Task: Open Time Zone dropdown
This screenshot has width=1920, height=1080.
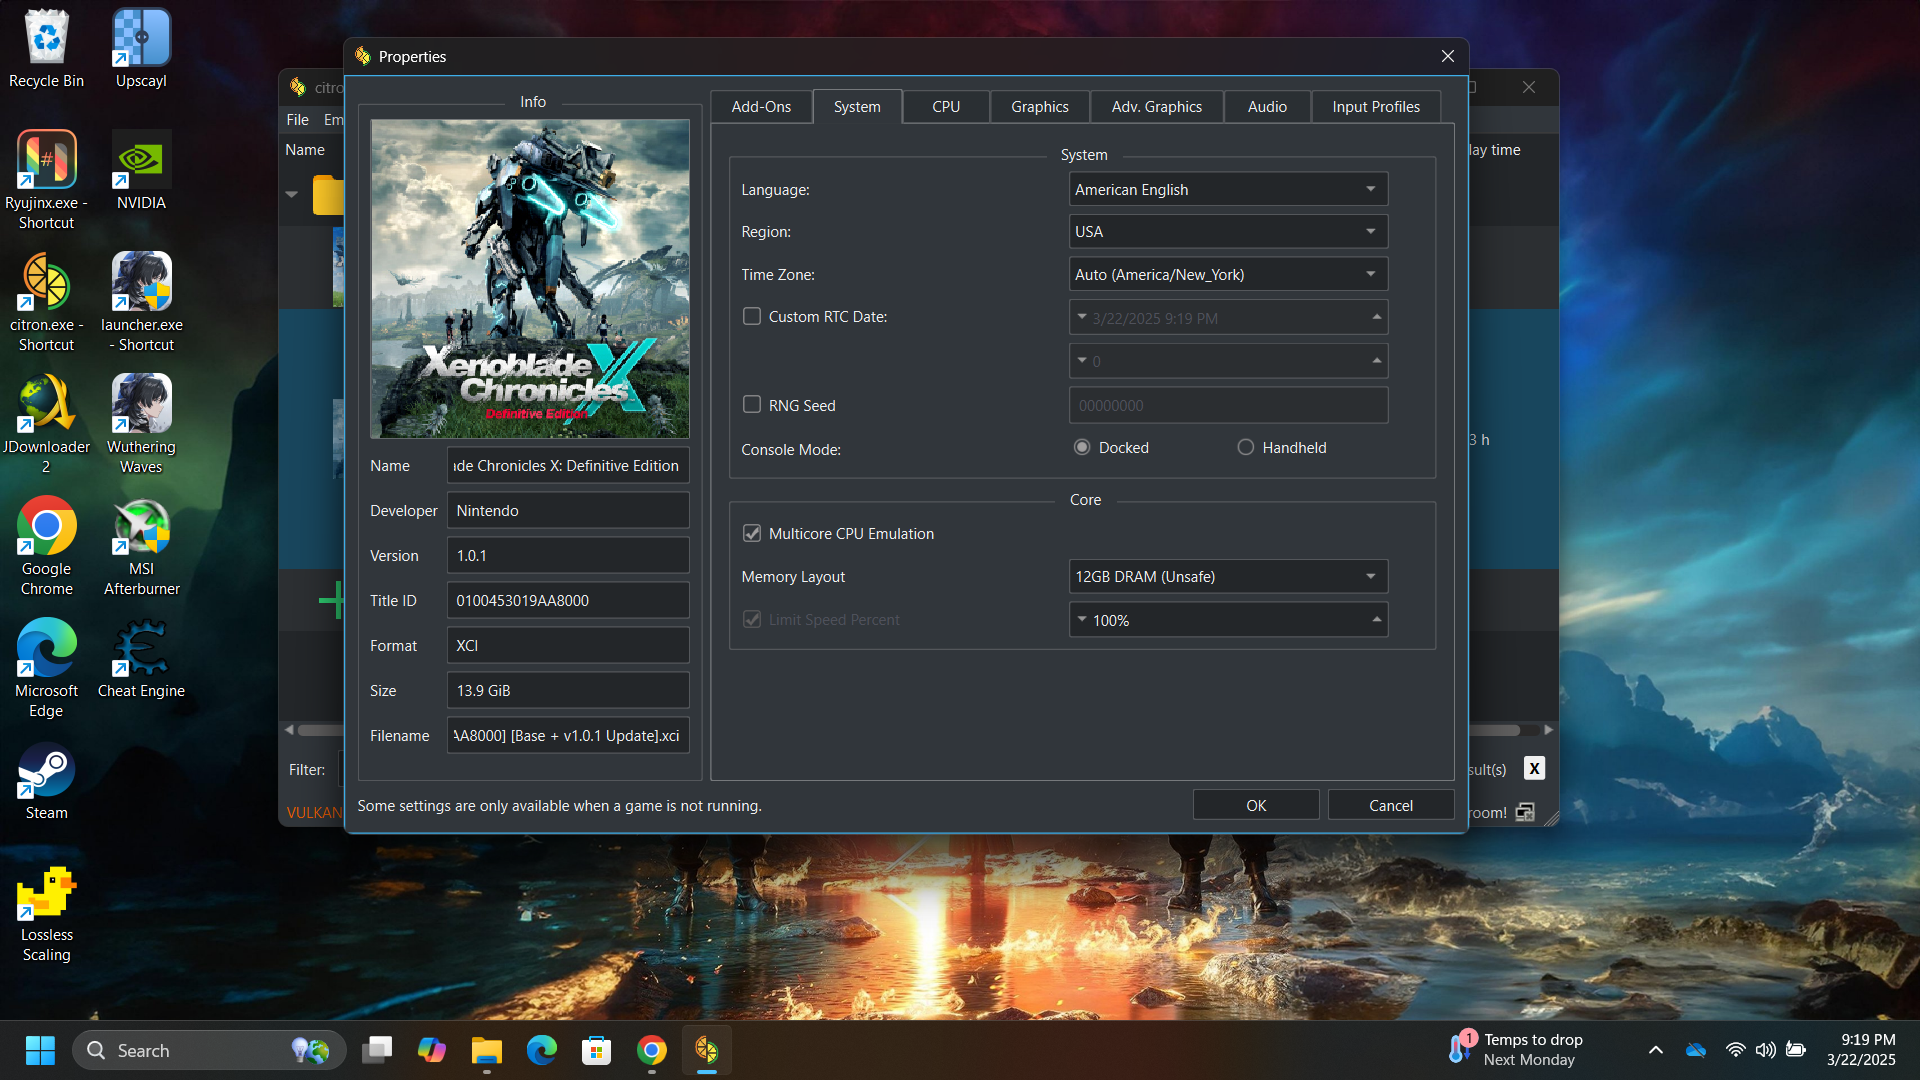Action: click(1228, 274)
